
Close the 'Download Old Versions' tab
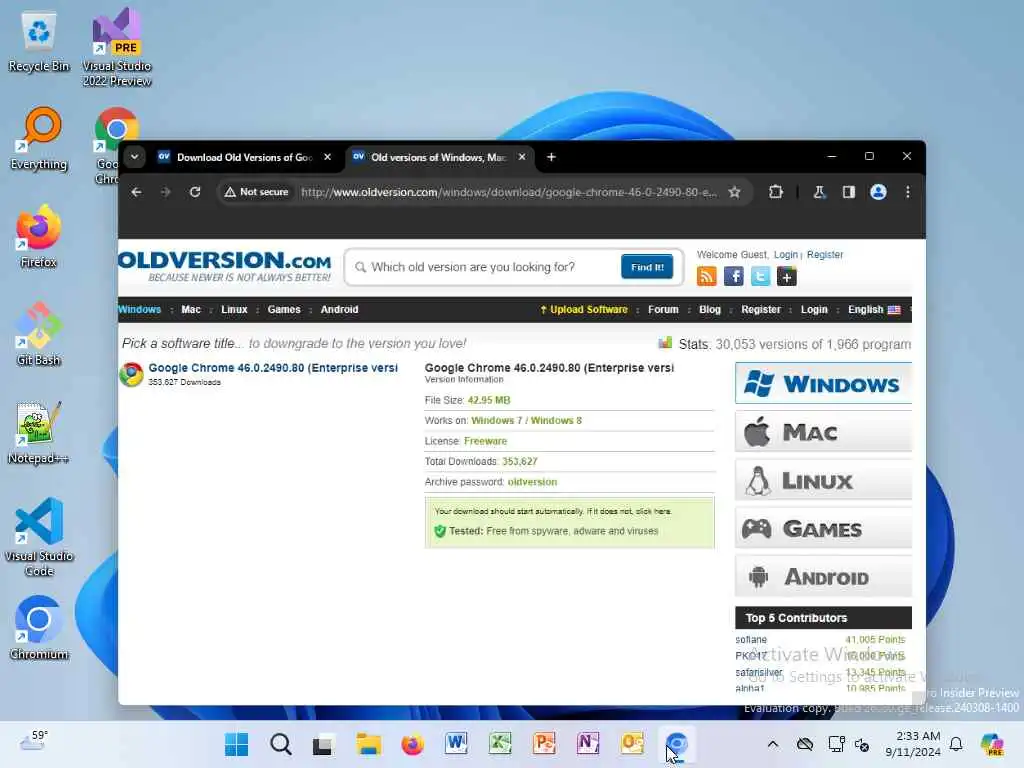[x=327, y=157]
